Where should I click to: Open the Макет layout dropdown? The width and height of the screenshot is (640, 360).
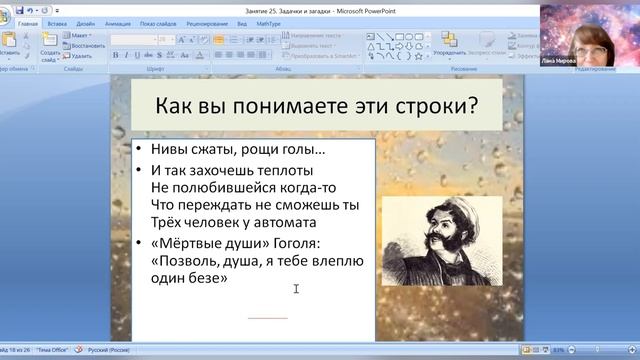(77, 36)
